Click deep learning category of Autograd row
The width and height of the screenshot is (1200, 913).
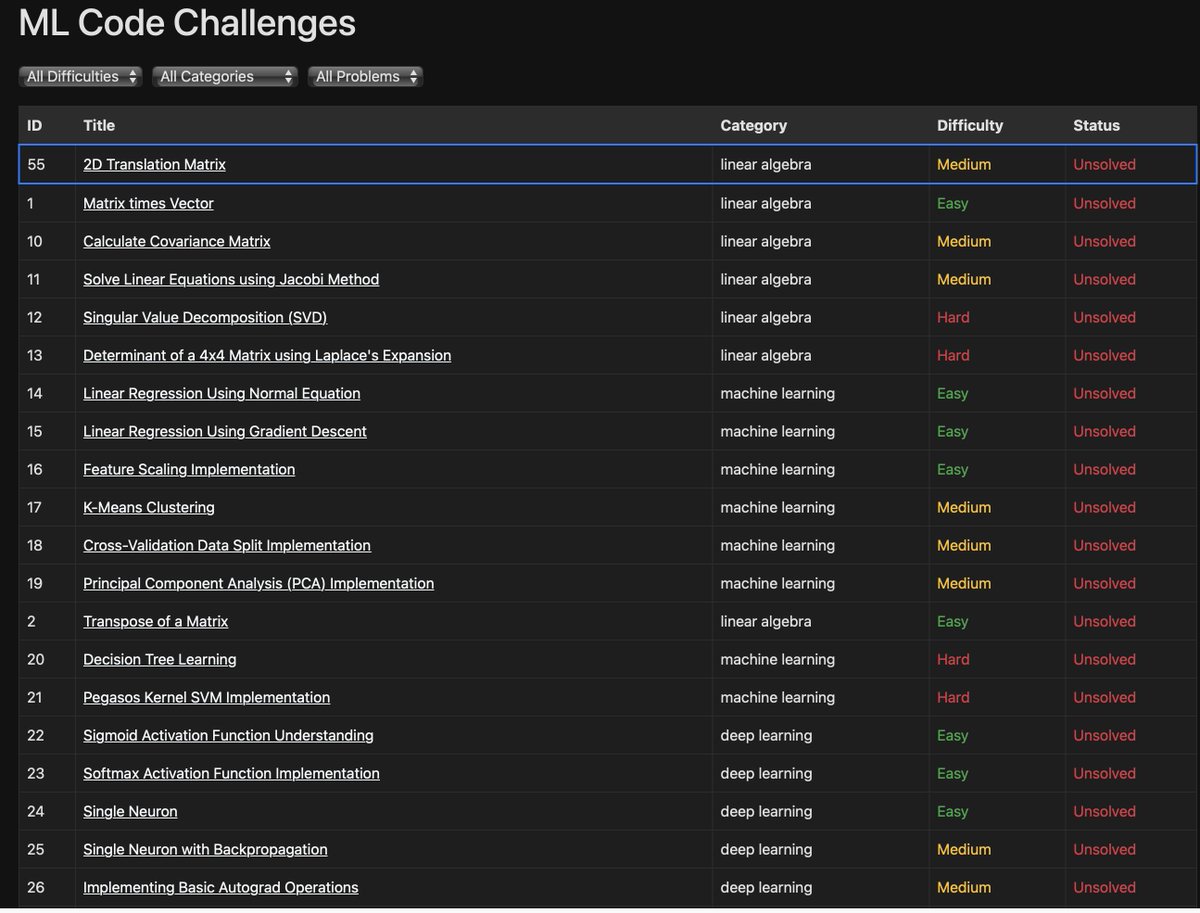point(766,887)
